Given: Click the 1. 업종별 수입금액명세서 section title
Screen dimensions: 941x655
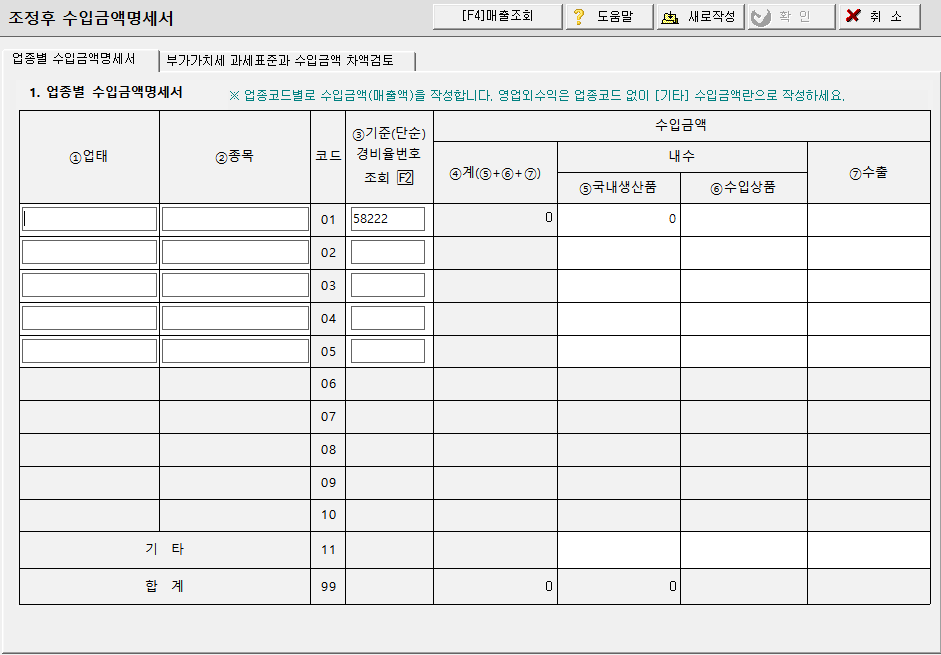Looking at the screenshot, I should (106, 93).
